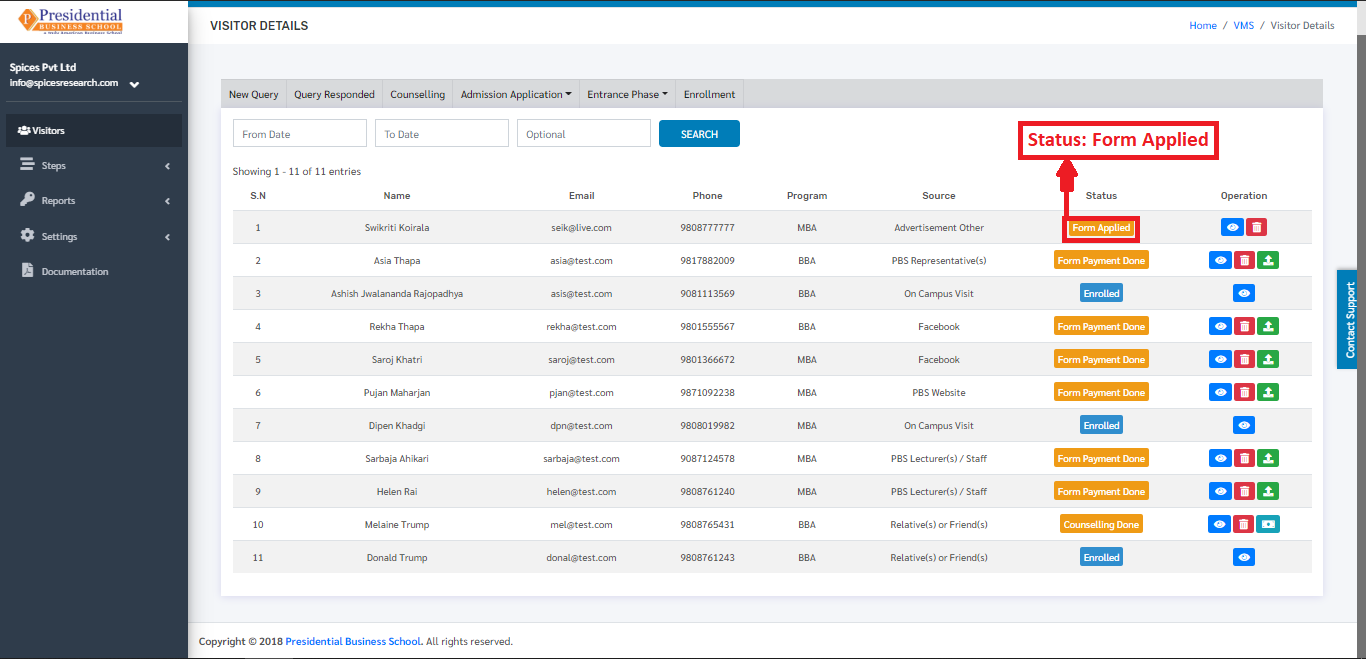1366x659 pixels.
Task: Open Contact Support side tab
Action: point(1349,319)
